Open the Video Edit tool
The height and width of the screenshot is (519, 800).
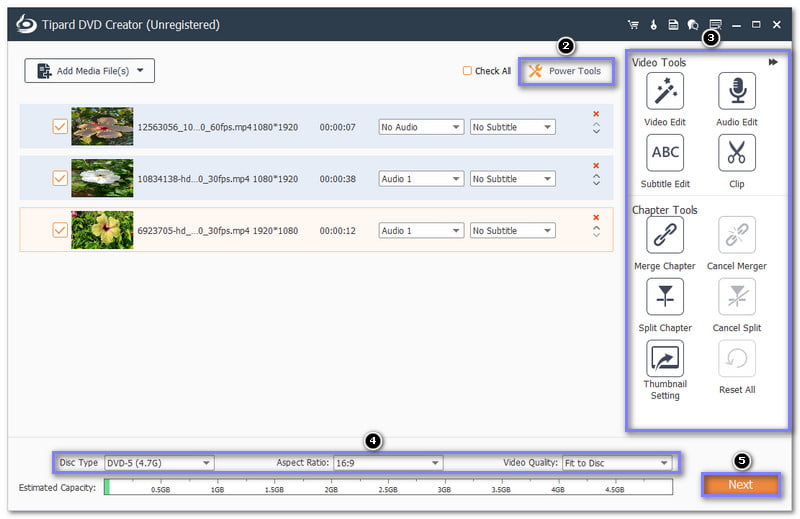click(x=664, y=91)
